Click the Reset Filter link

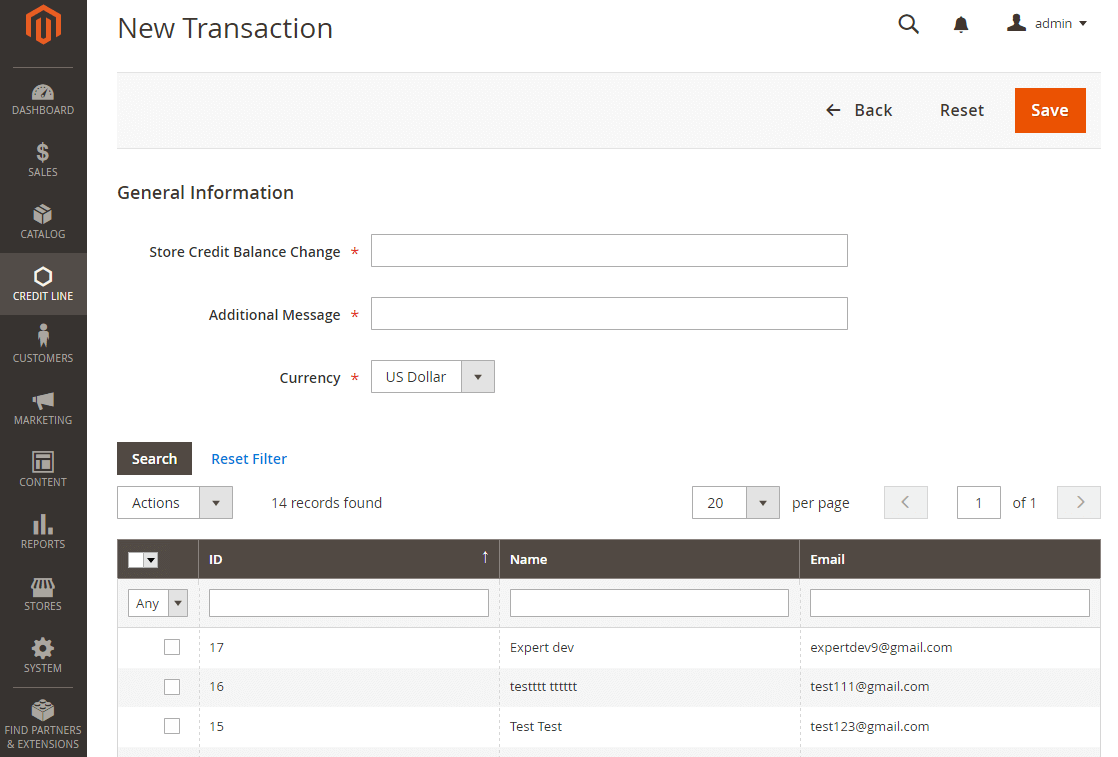tap(249, 459)
